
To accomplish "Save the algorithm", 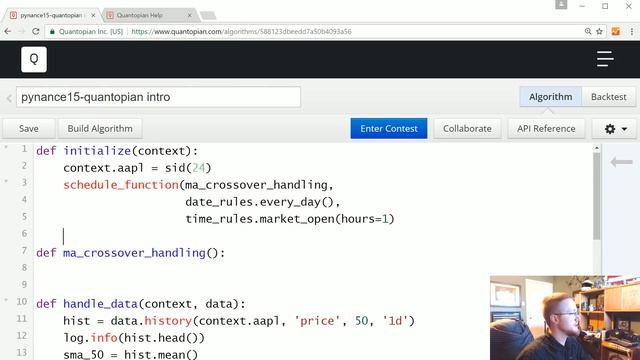I will [29, 129].
